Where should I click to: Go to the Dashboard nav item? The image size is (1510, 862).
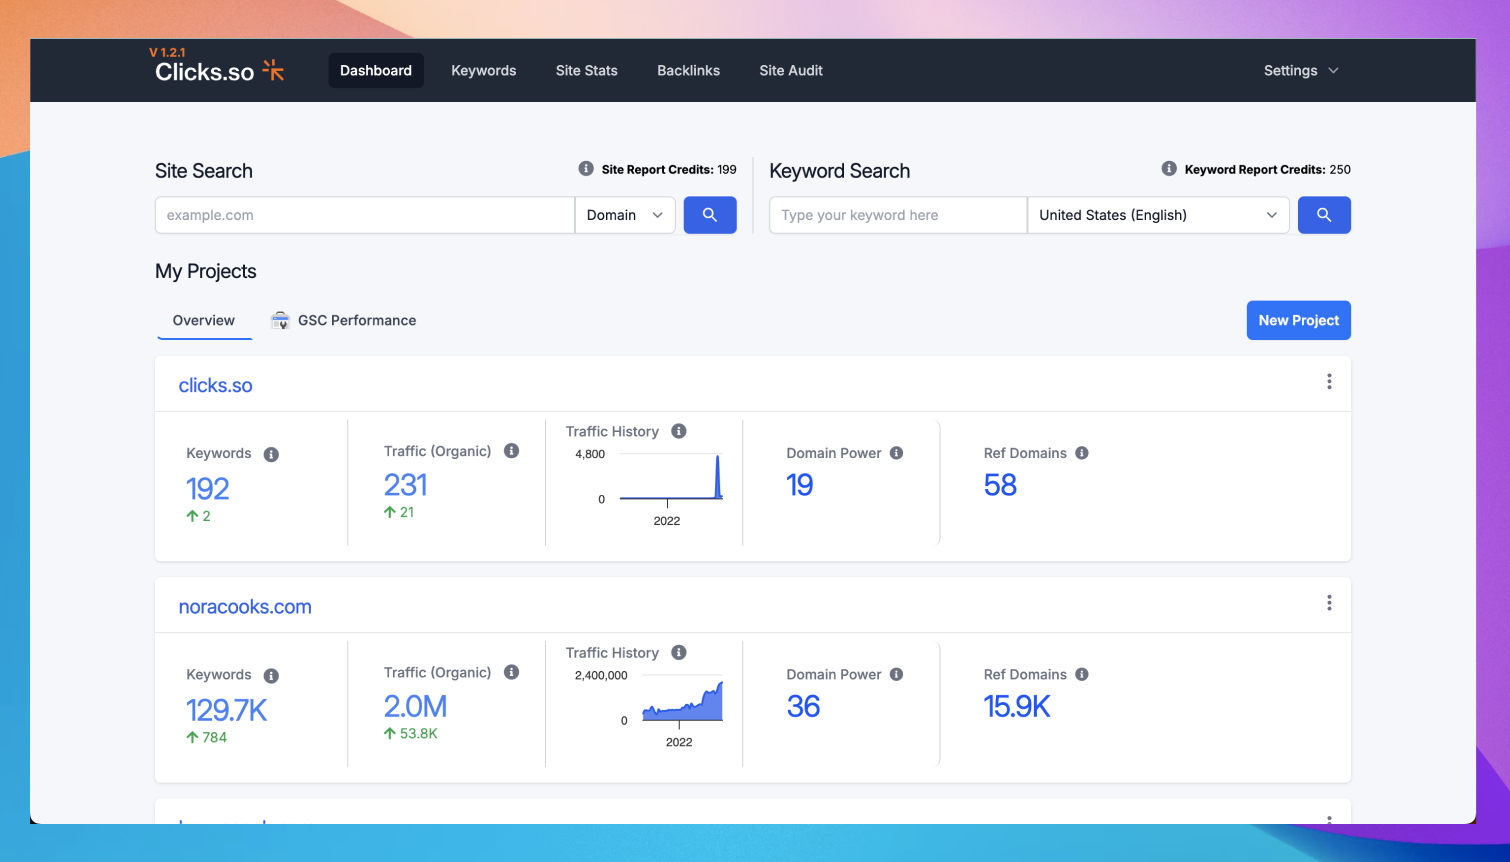click(376, 71)
